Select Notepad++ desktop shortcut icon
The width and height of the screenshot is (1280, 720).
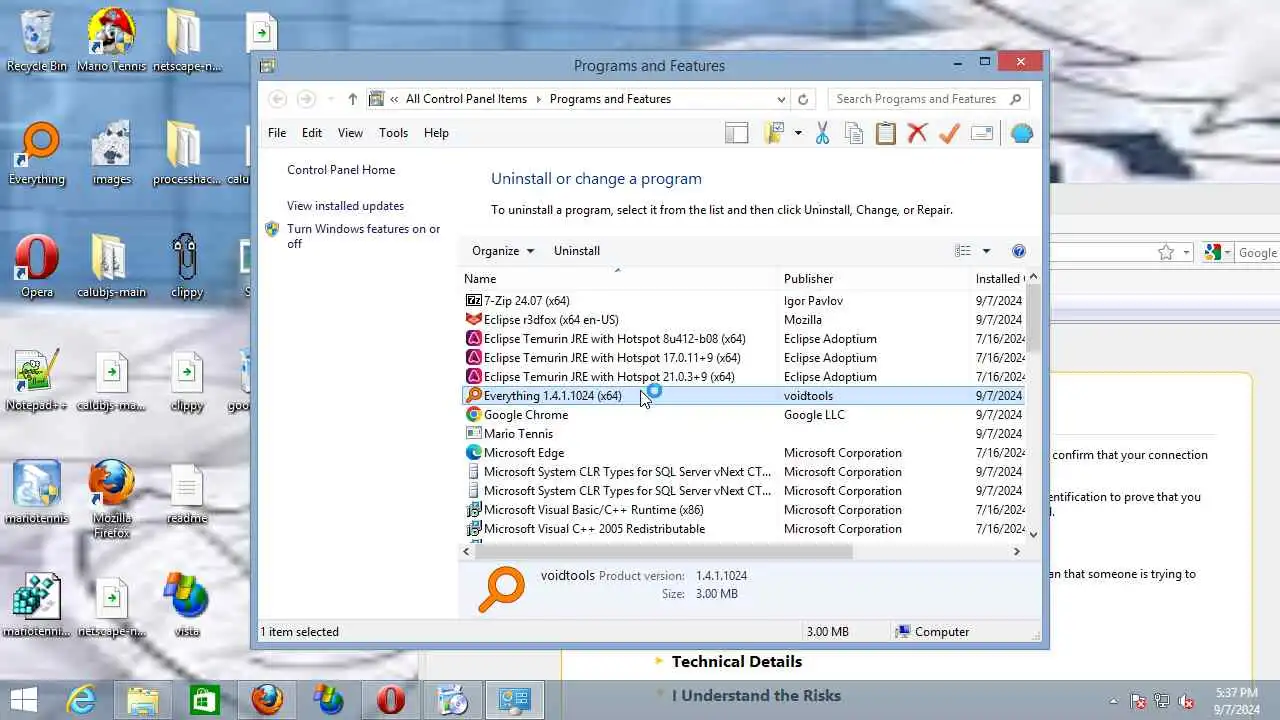tap(37, 380)
